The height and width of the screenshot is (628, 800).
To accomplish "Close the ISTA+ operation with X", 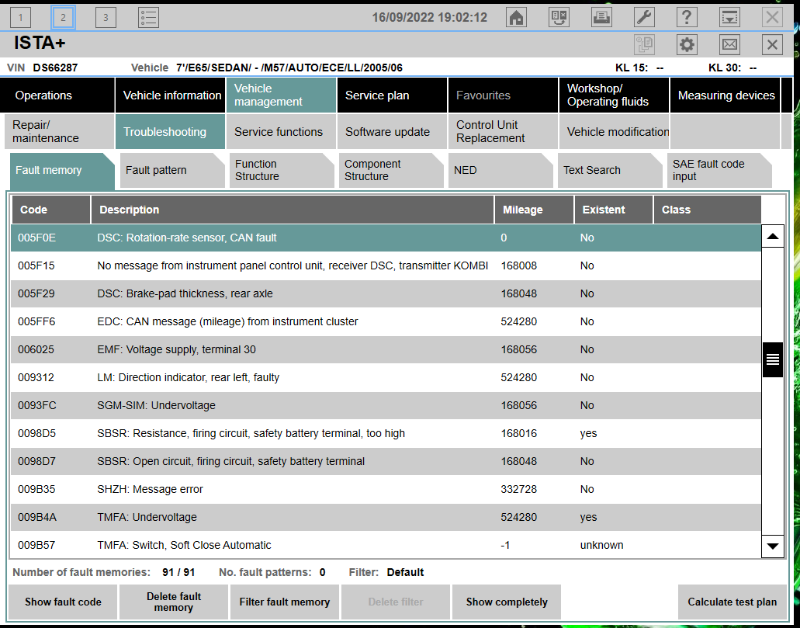I will pos(772,45).
